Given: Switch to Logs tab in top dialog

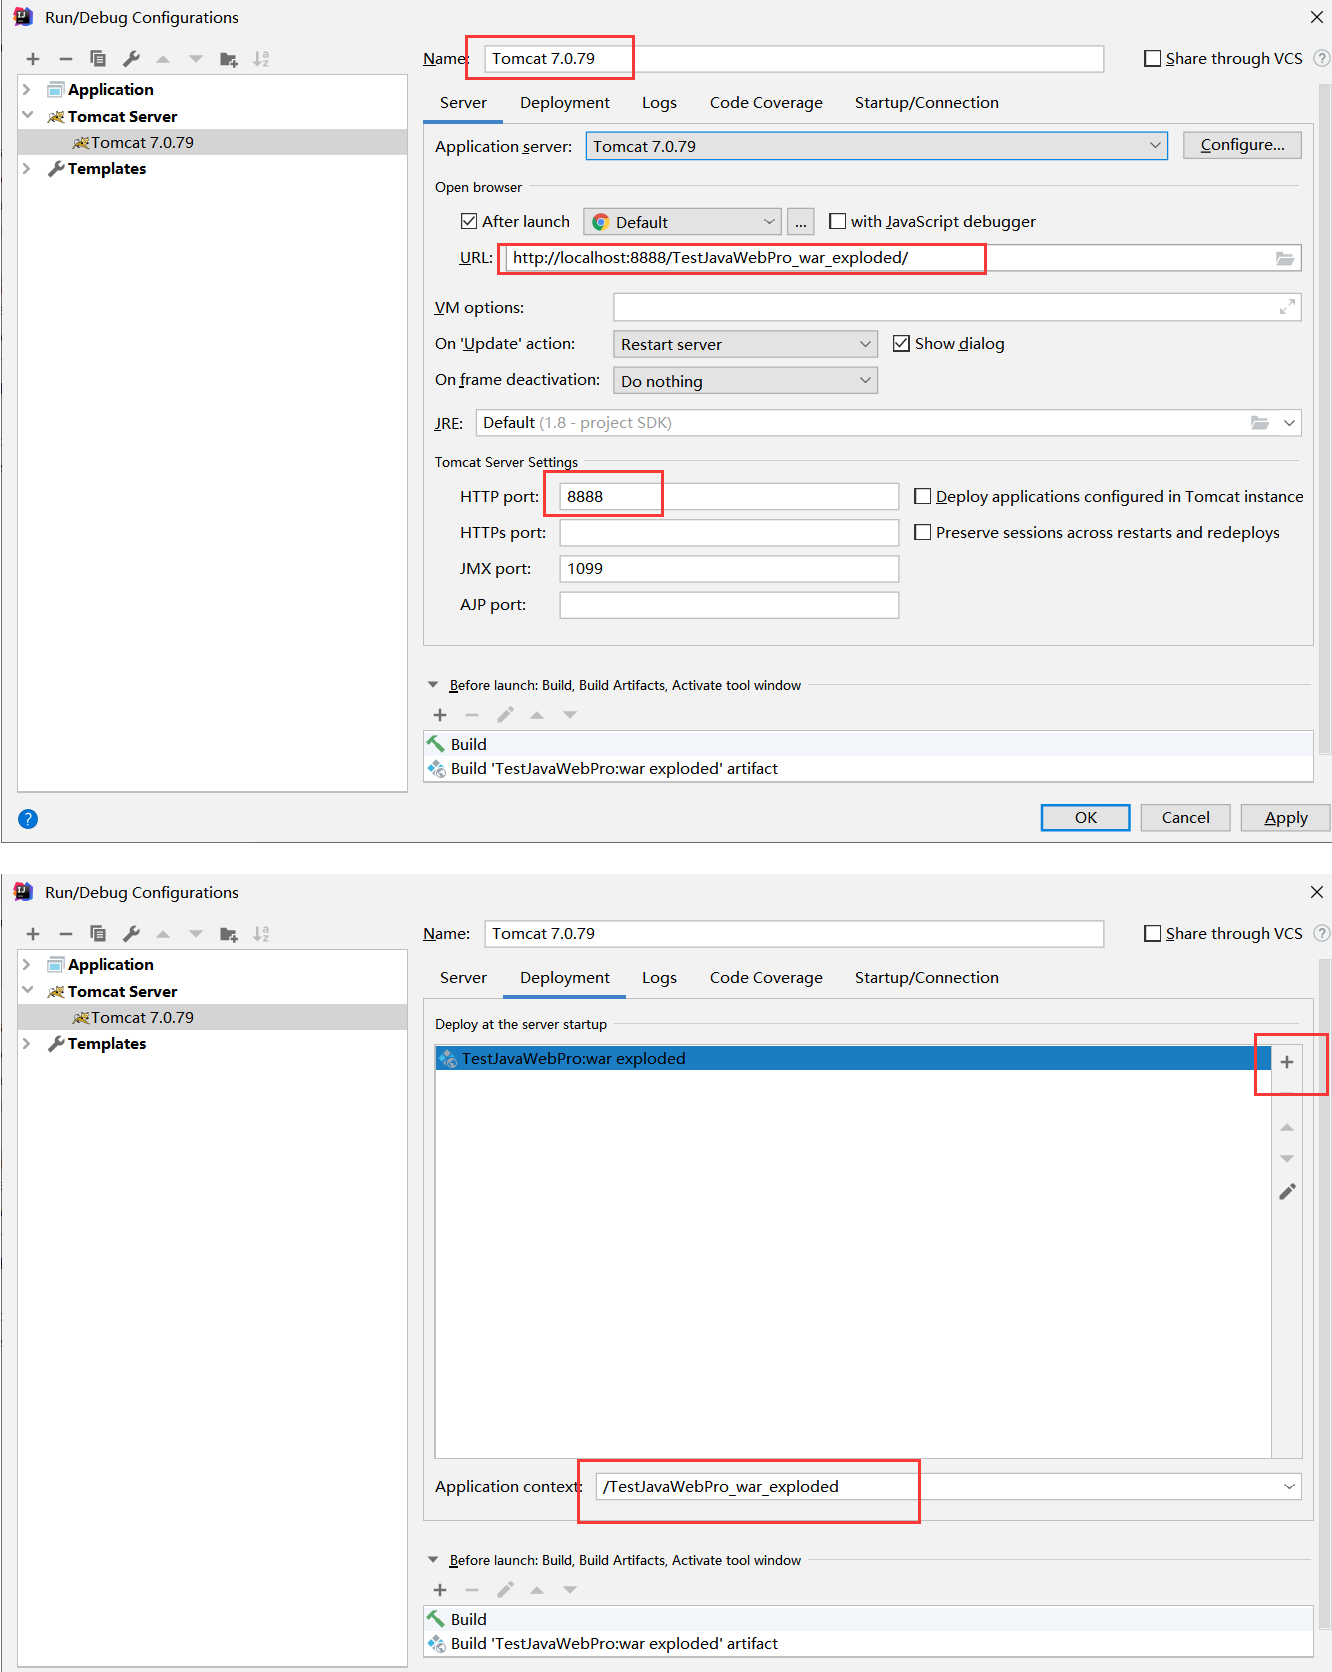Looking at the screenshot, I should tap(659, 103).
